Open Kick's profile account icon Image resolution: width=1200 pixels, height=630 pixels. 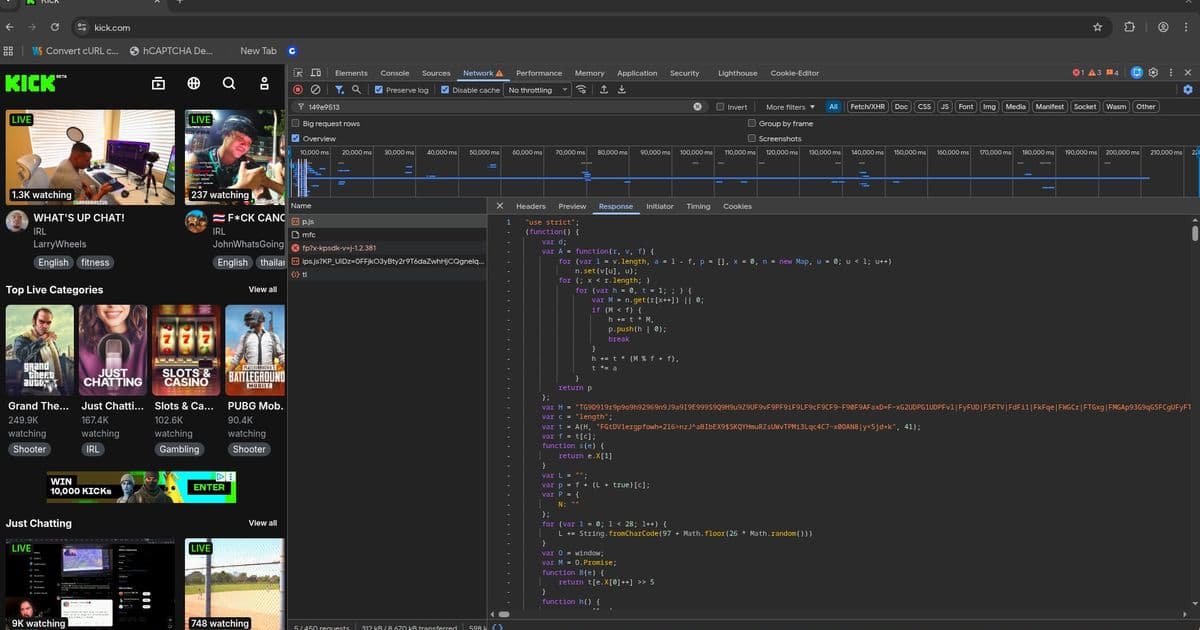point(263,85)
